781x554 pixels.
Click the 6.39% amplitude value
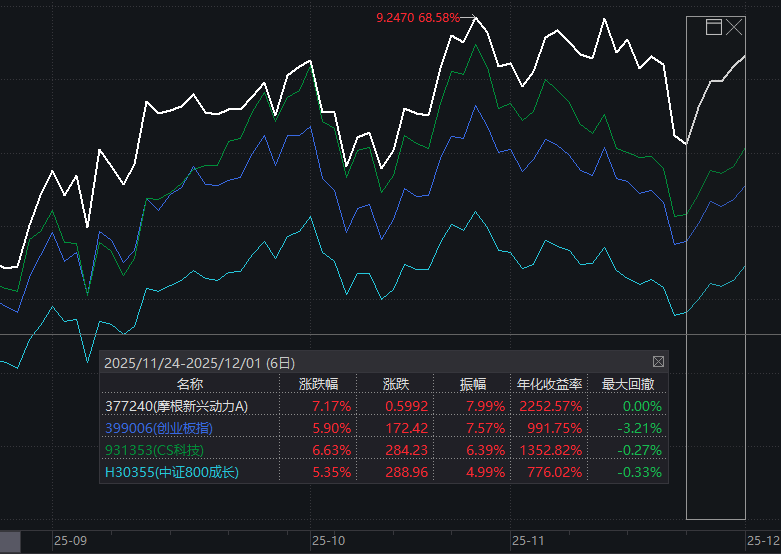(486, 450)
